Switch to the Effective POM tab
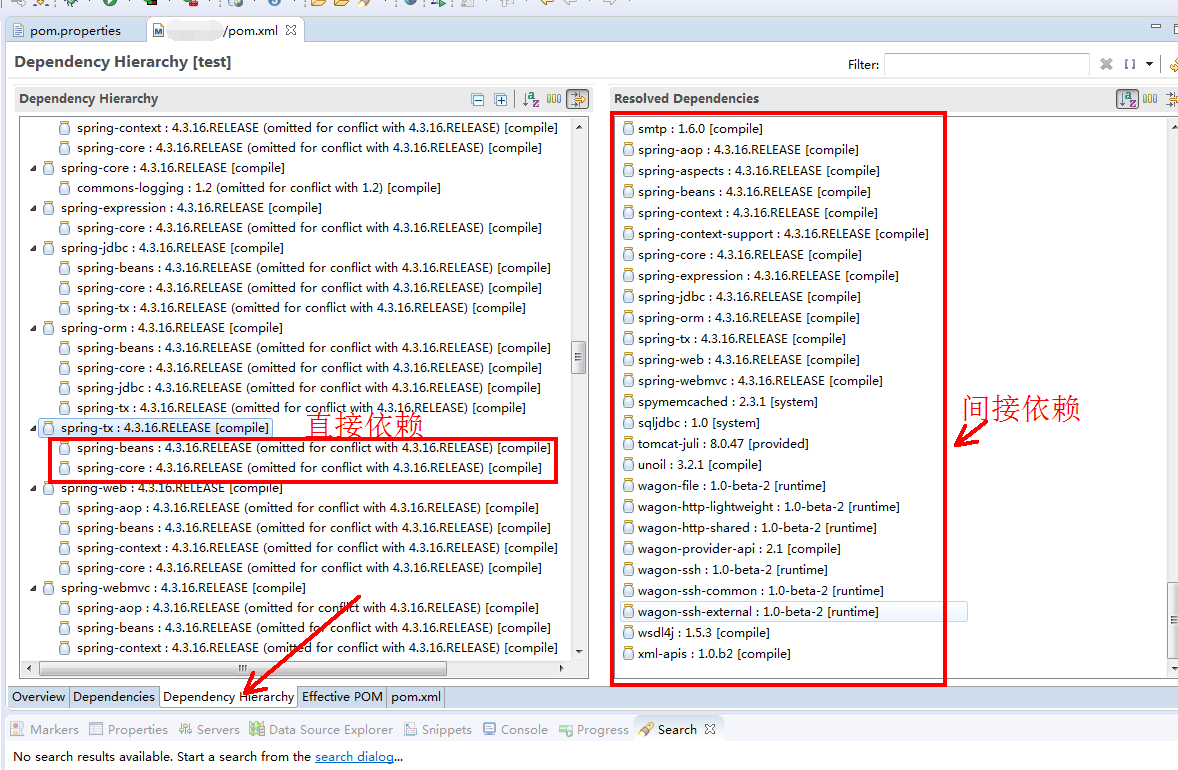Viewport: 1178px width, 770px height. click(342, 697)
